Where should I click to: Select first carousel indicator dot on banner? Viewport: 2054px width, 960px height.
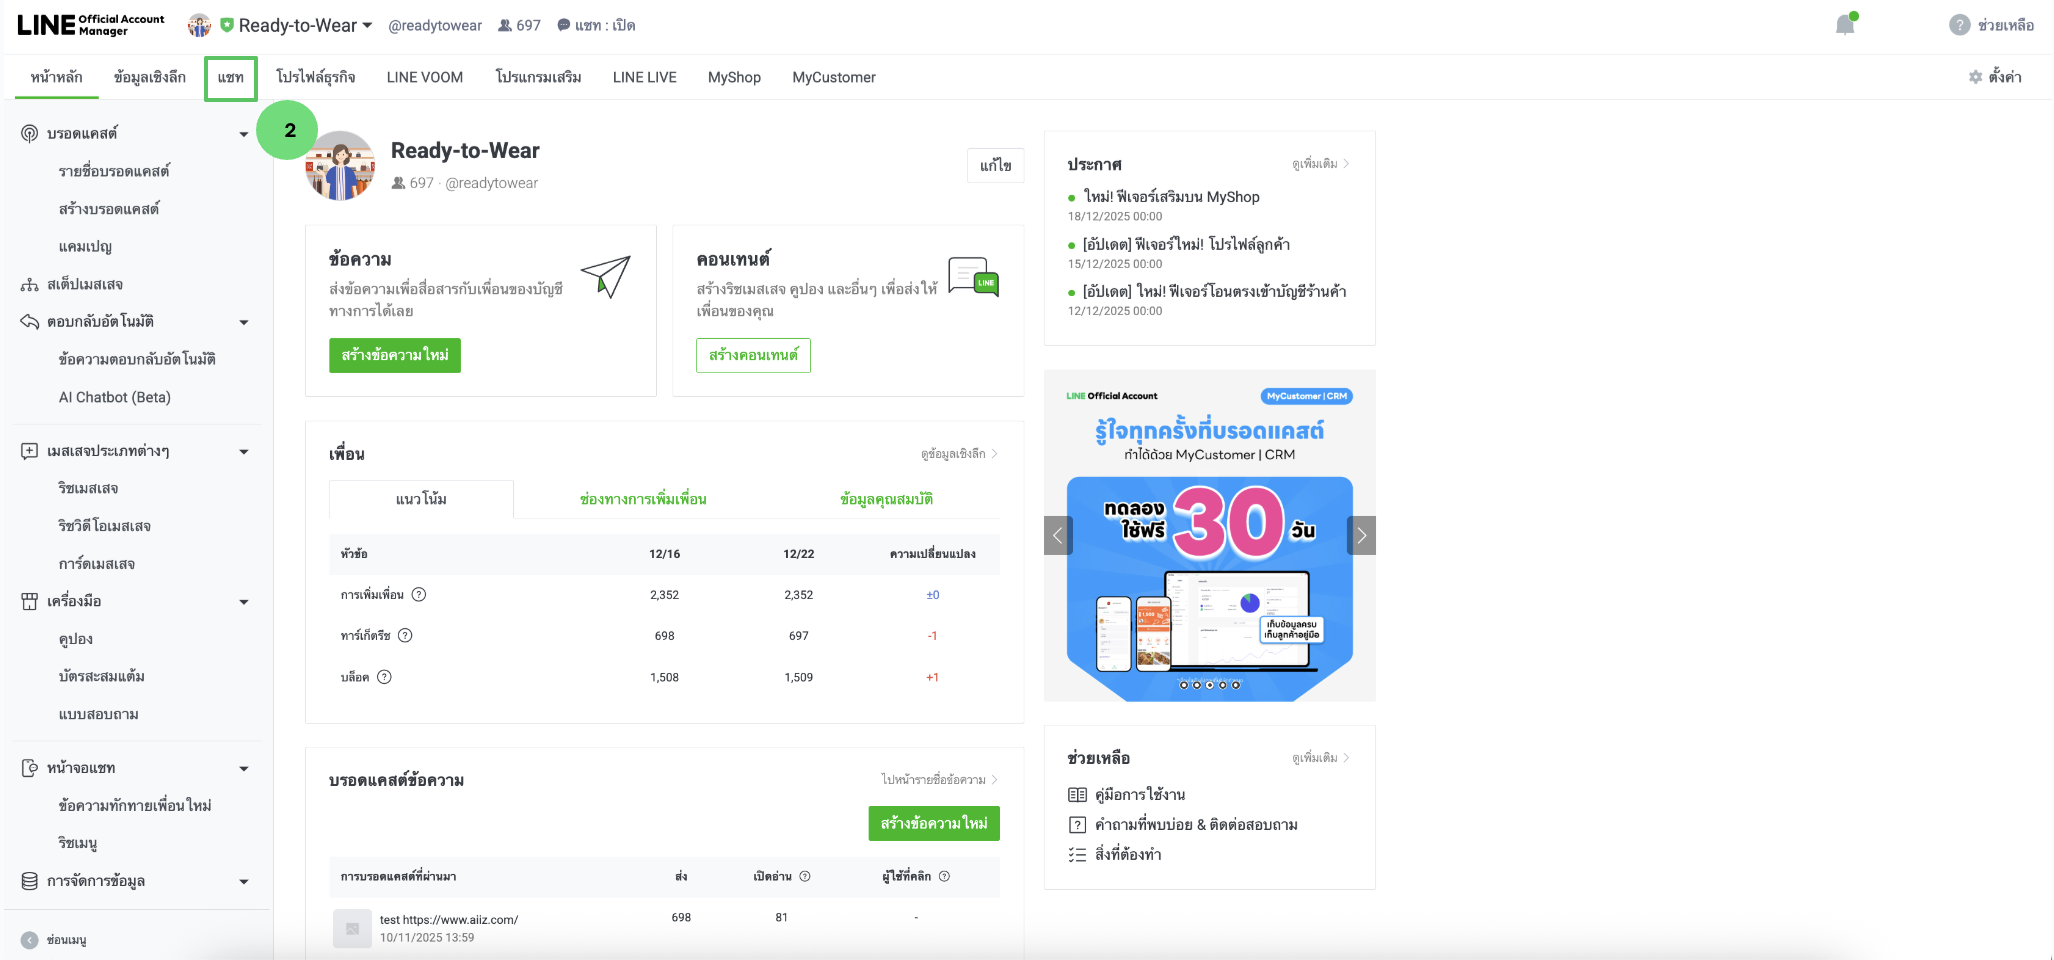click(1184, 685)
